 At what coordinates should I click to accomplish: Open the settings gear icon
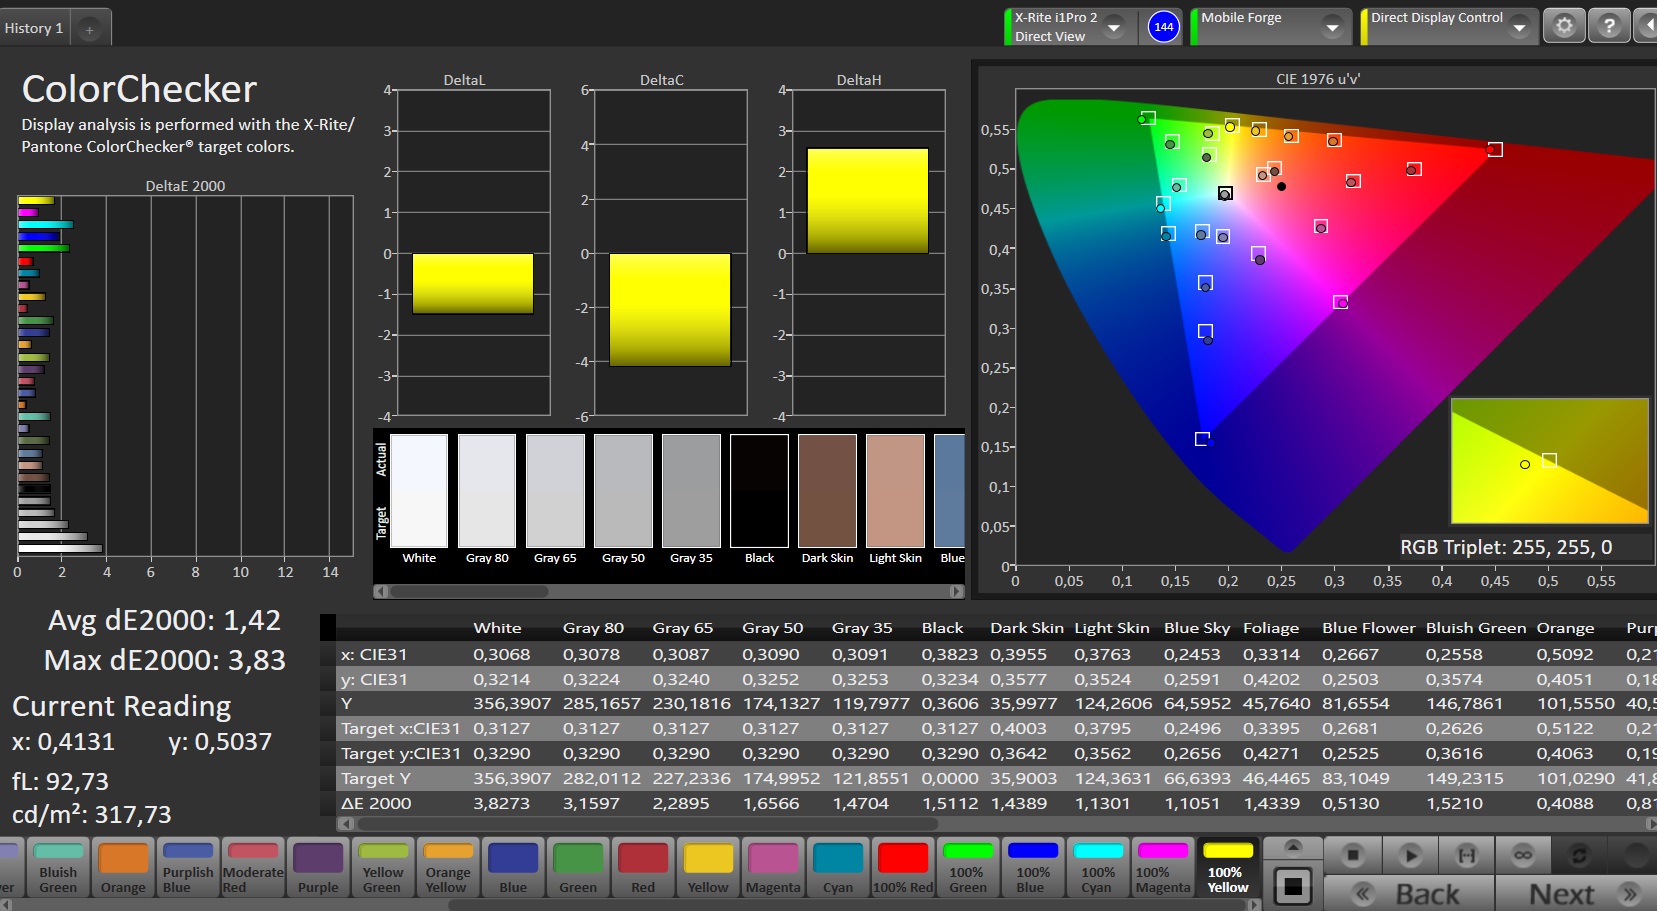point(1564,26)
